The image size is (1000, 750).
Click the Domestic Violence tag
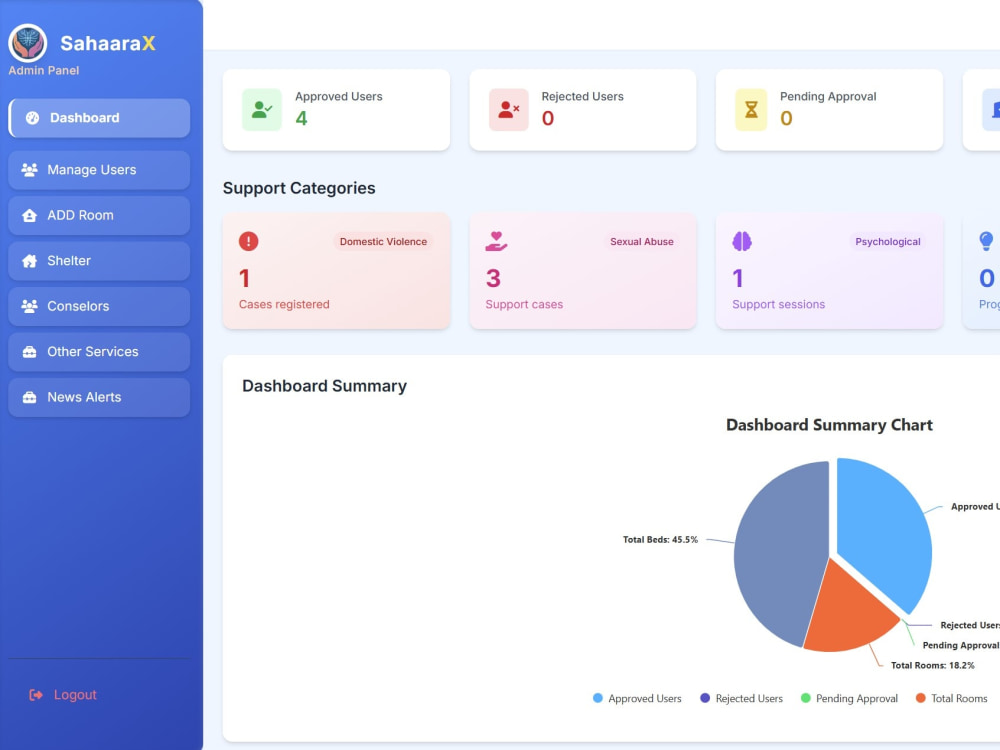383,242
